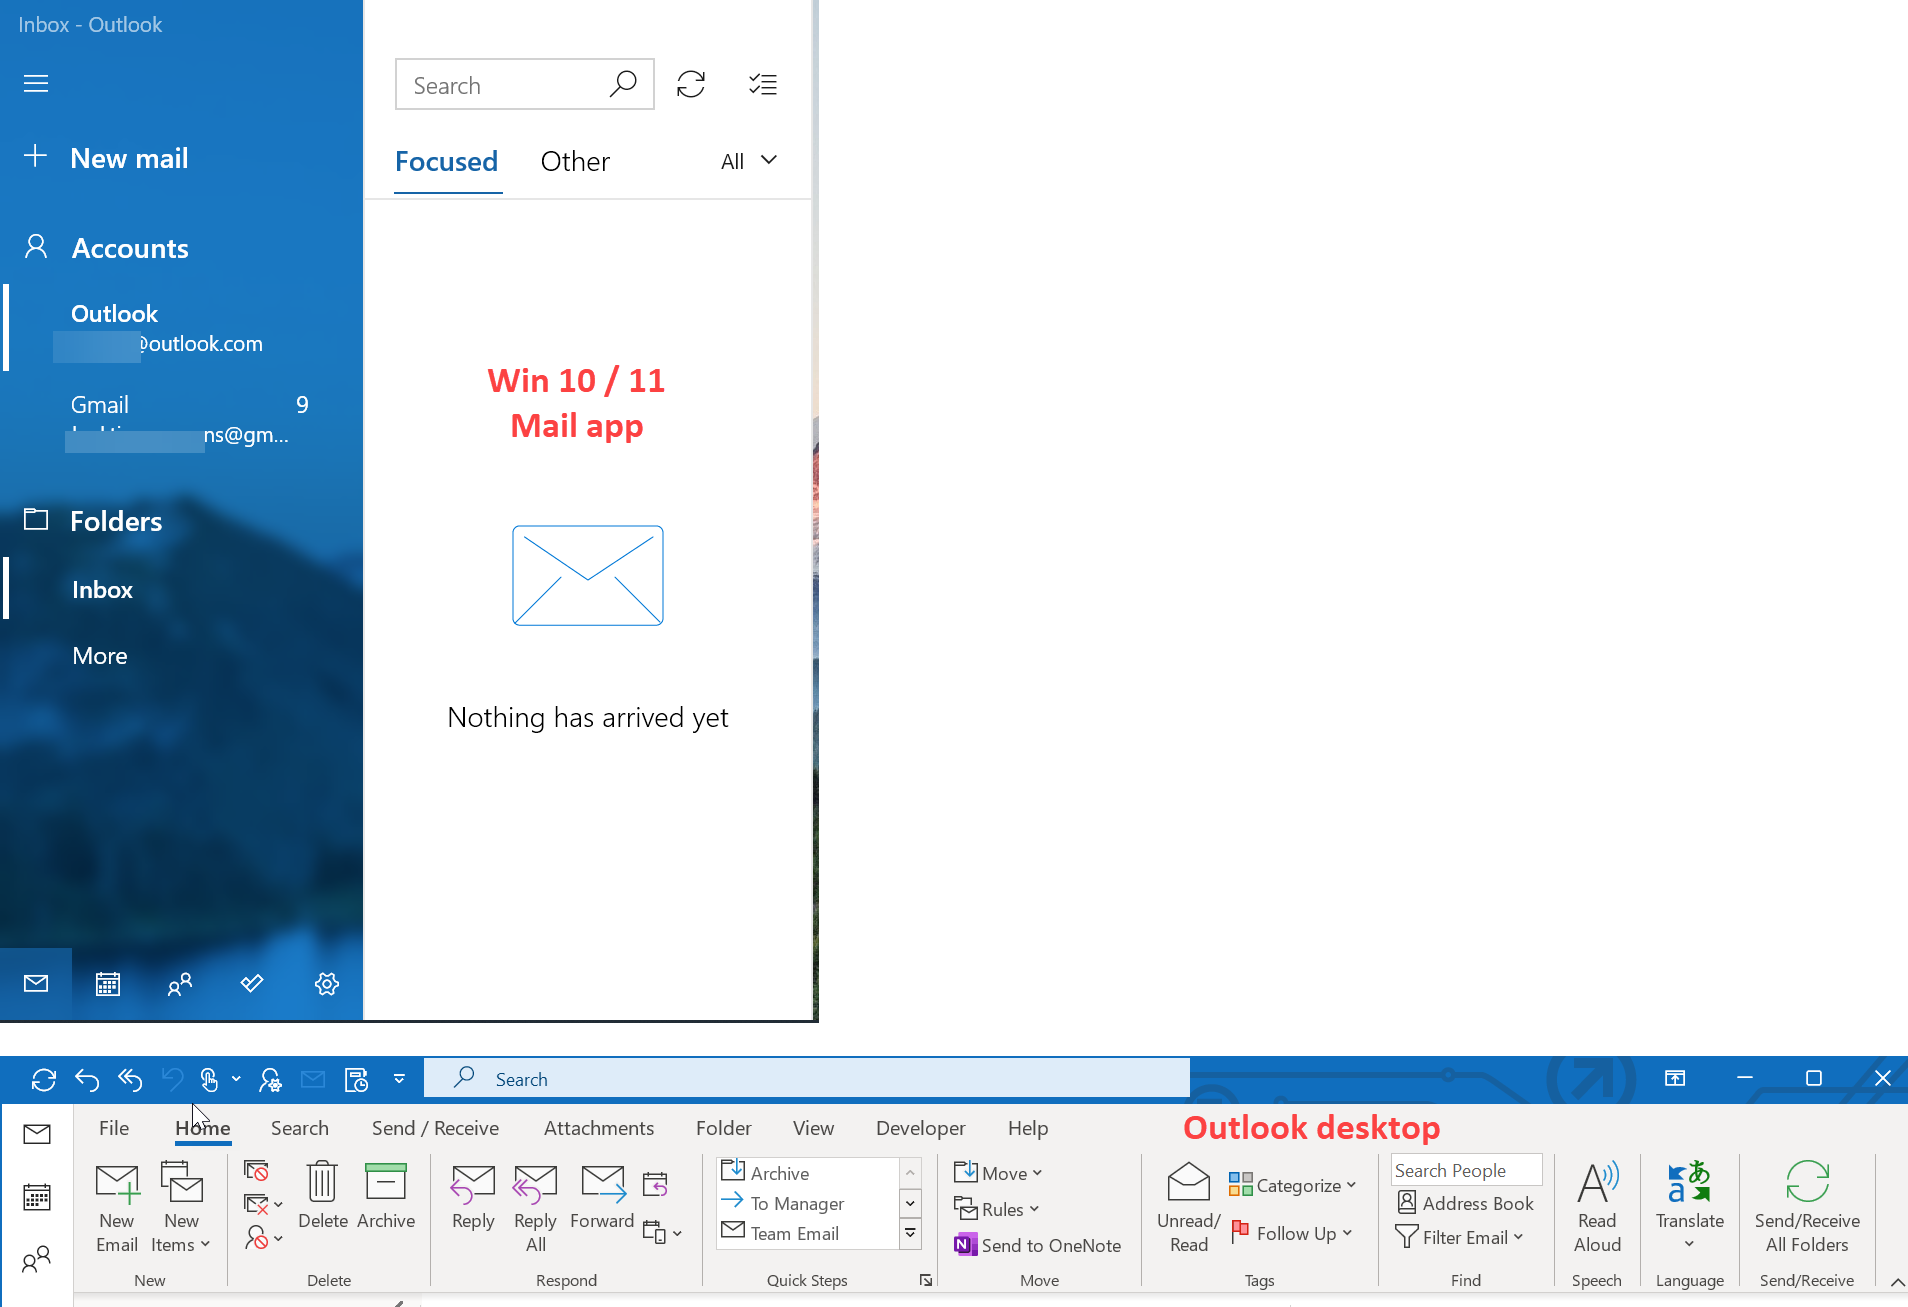
Task: Click the sync refresh icon in Mail app
Action: pyautogui.click(x=691, y=84)
